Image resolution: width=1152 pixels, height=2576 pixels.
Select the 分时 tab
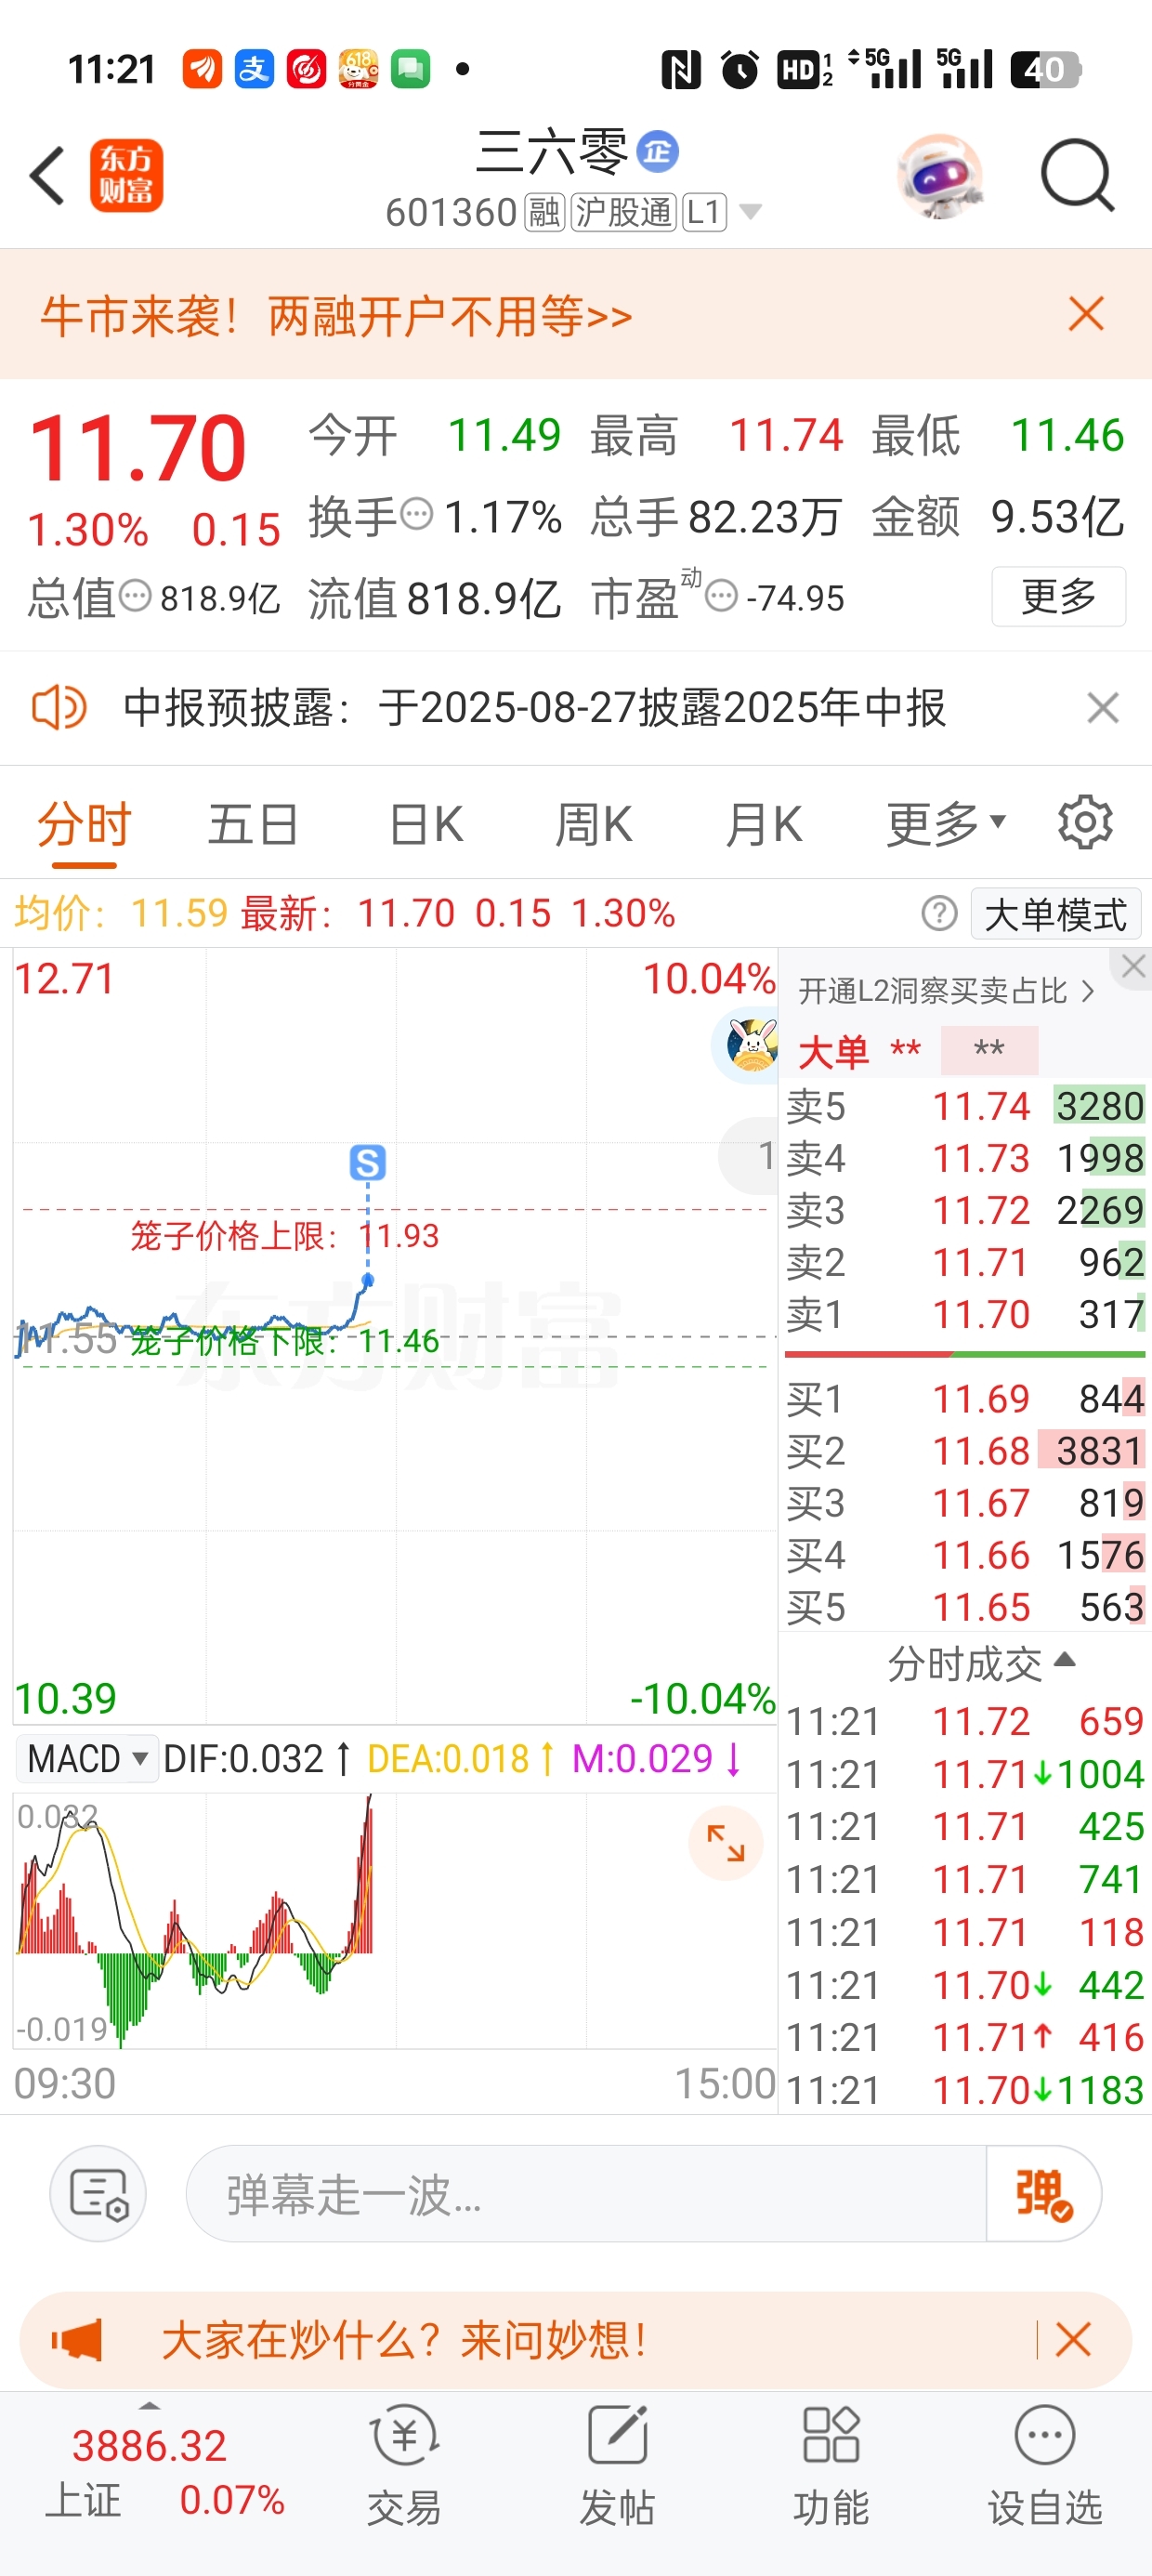pos(85,825)
